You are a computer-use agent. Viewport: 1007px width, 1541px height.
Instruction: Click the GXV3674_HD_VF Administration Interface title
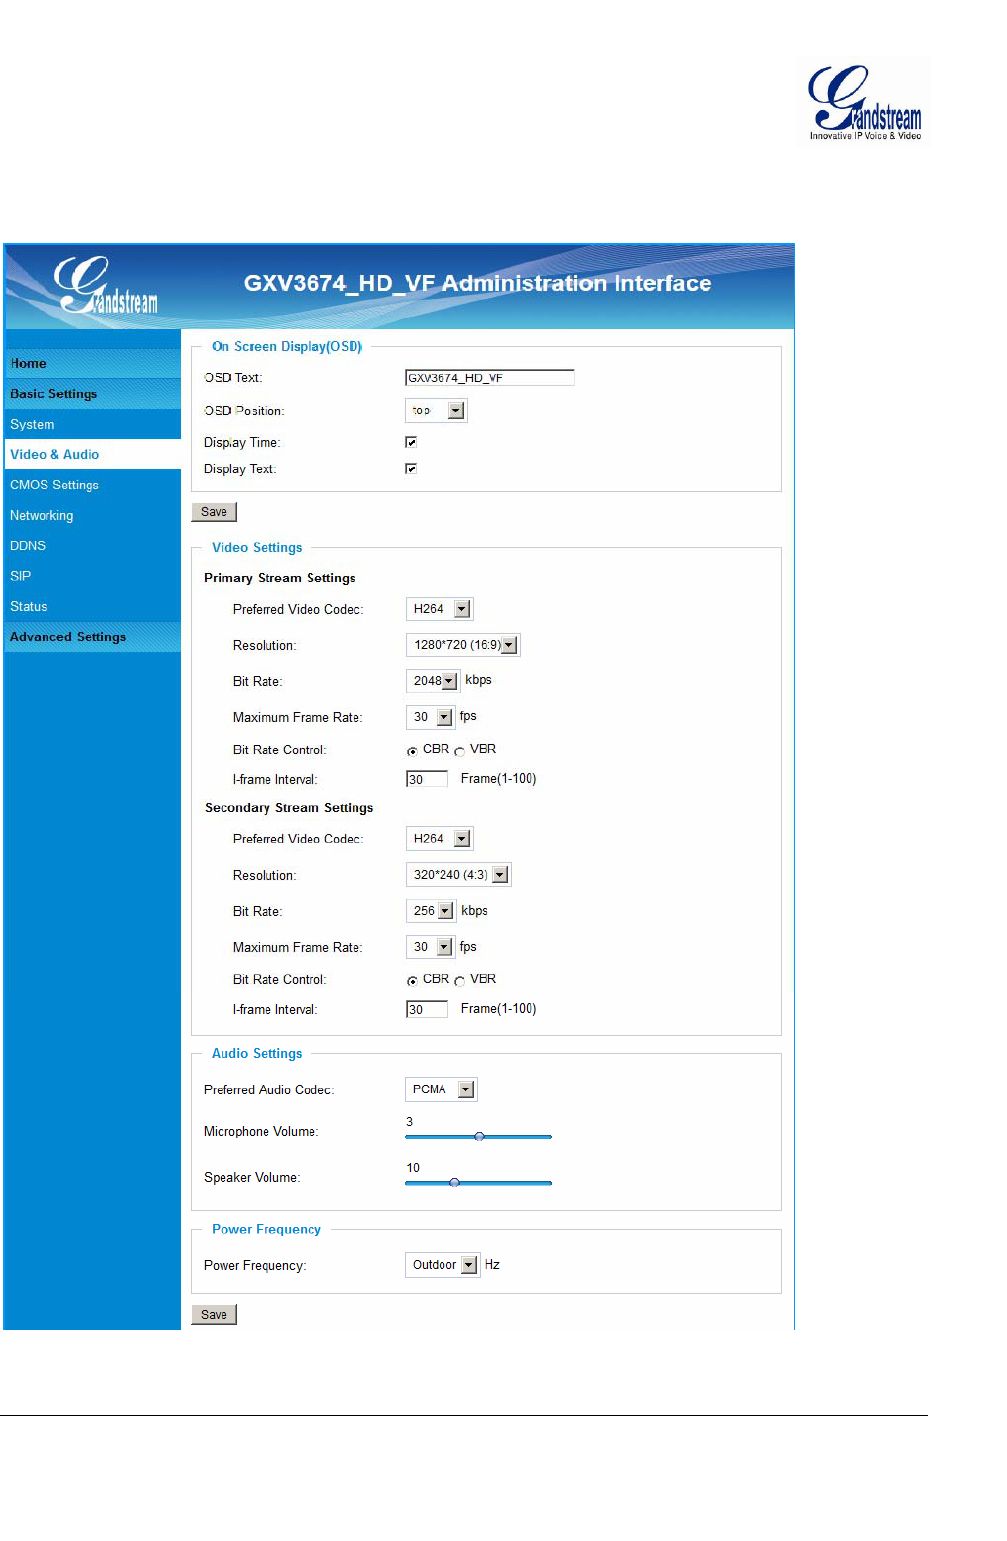pyautogui.click(x=478, y=284)
